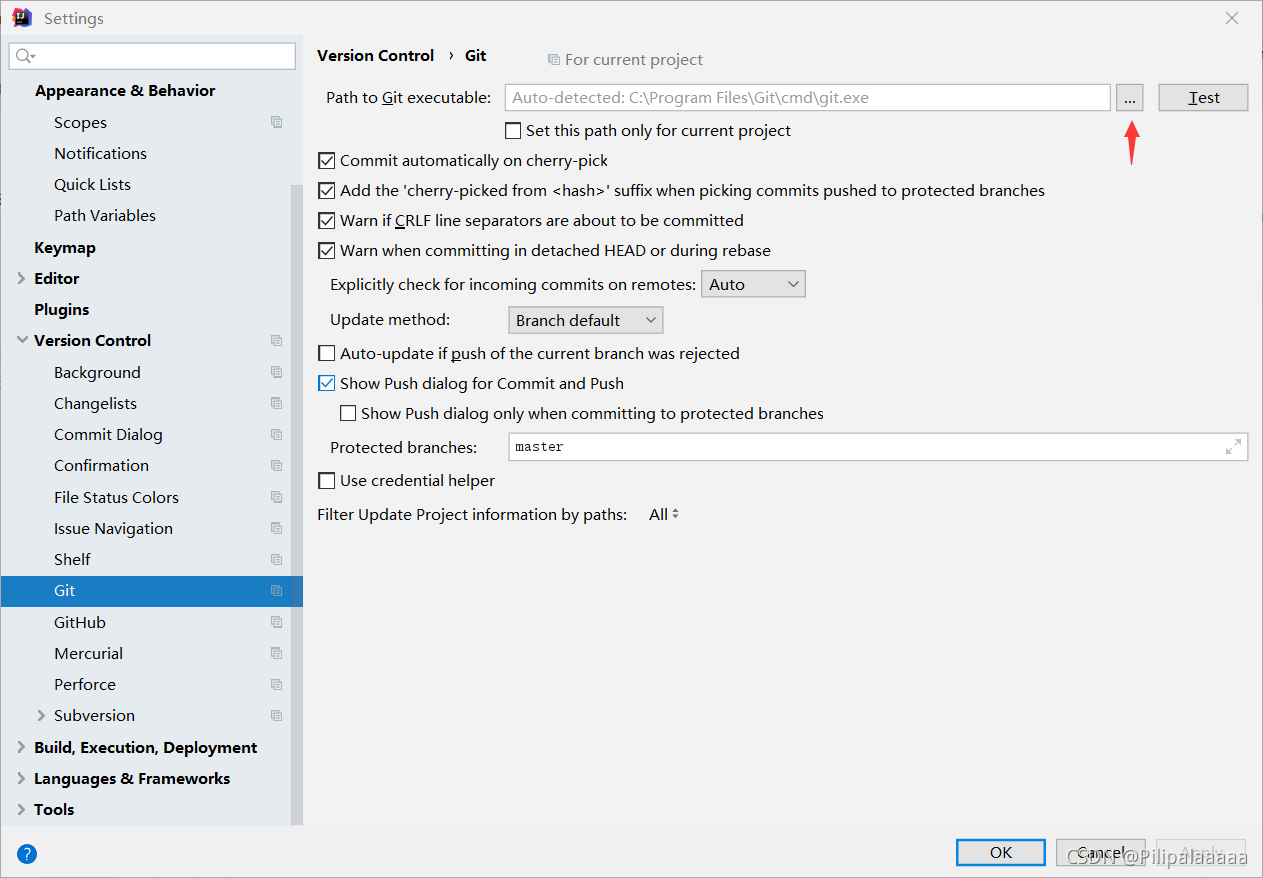
Task: Focus the settings search box
Action: pyautogui.click(x=152, y=56)
